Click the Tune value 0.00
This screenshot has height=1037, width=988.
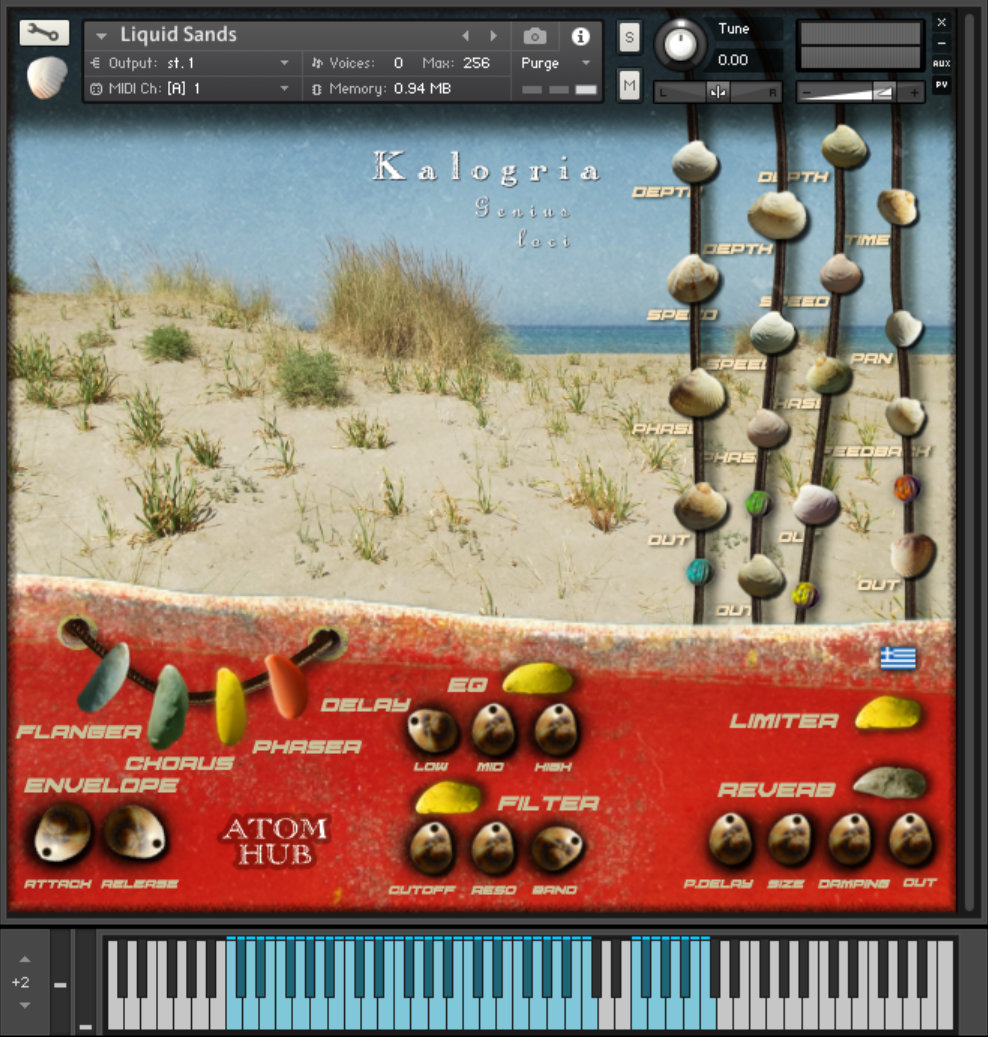[x=733, y=60]
